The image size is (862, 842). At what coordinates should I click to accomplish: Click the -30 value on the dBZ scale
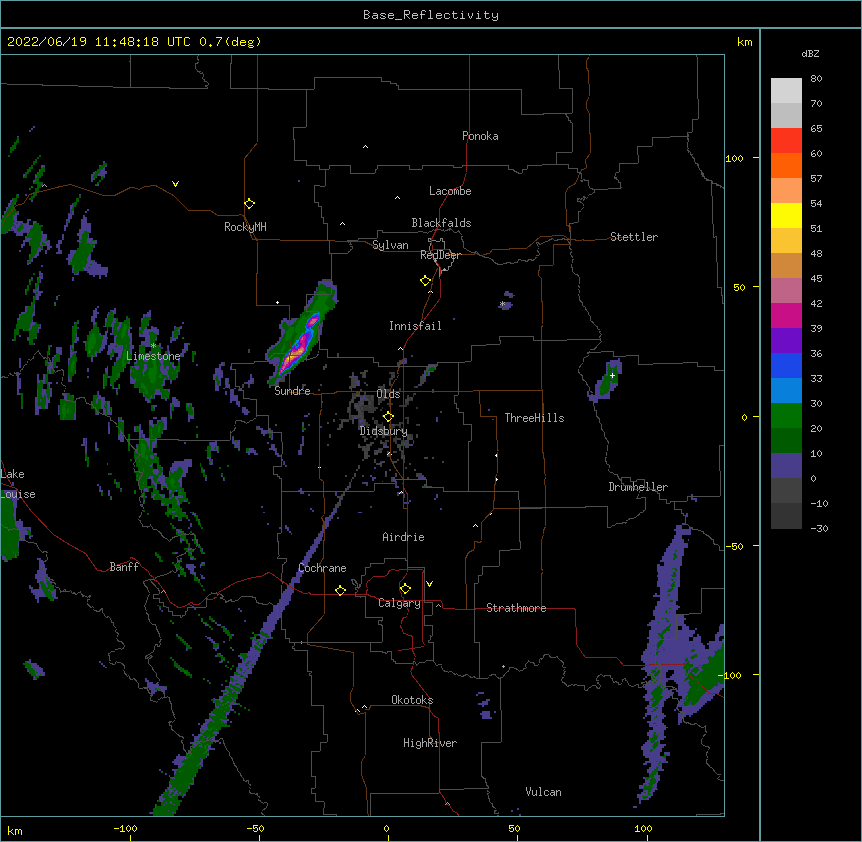pyautogui.click(x=819, y=528)
